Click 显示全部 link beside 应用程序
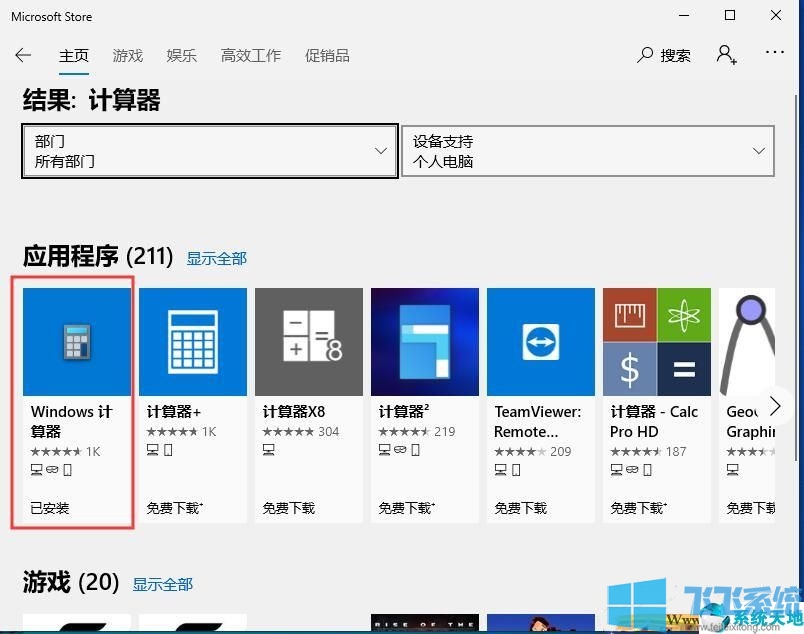The image size is (804, 634). point(217,258)
